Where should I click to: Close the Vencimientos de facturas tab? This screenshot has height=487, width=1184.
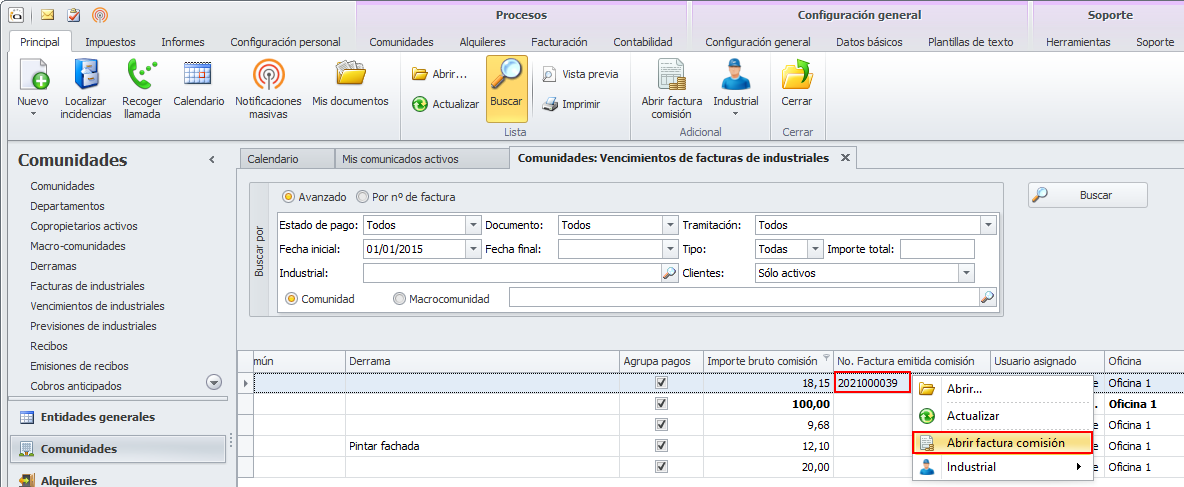pyautogui.click(x=845, y=158)
